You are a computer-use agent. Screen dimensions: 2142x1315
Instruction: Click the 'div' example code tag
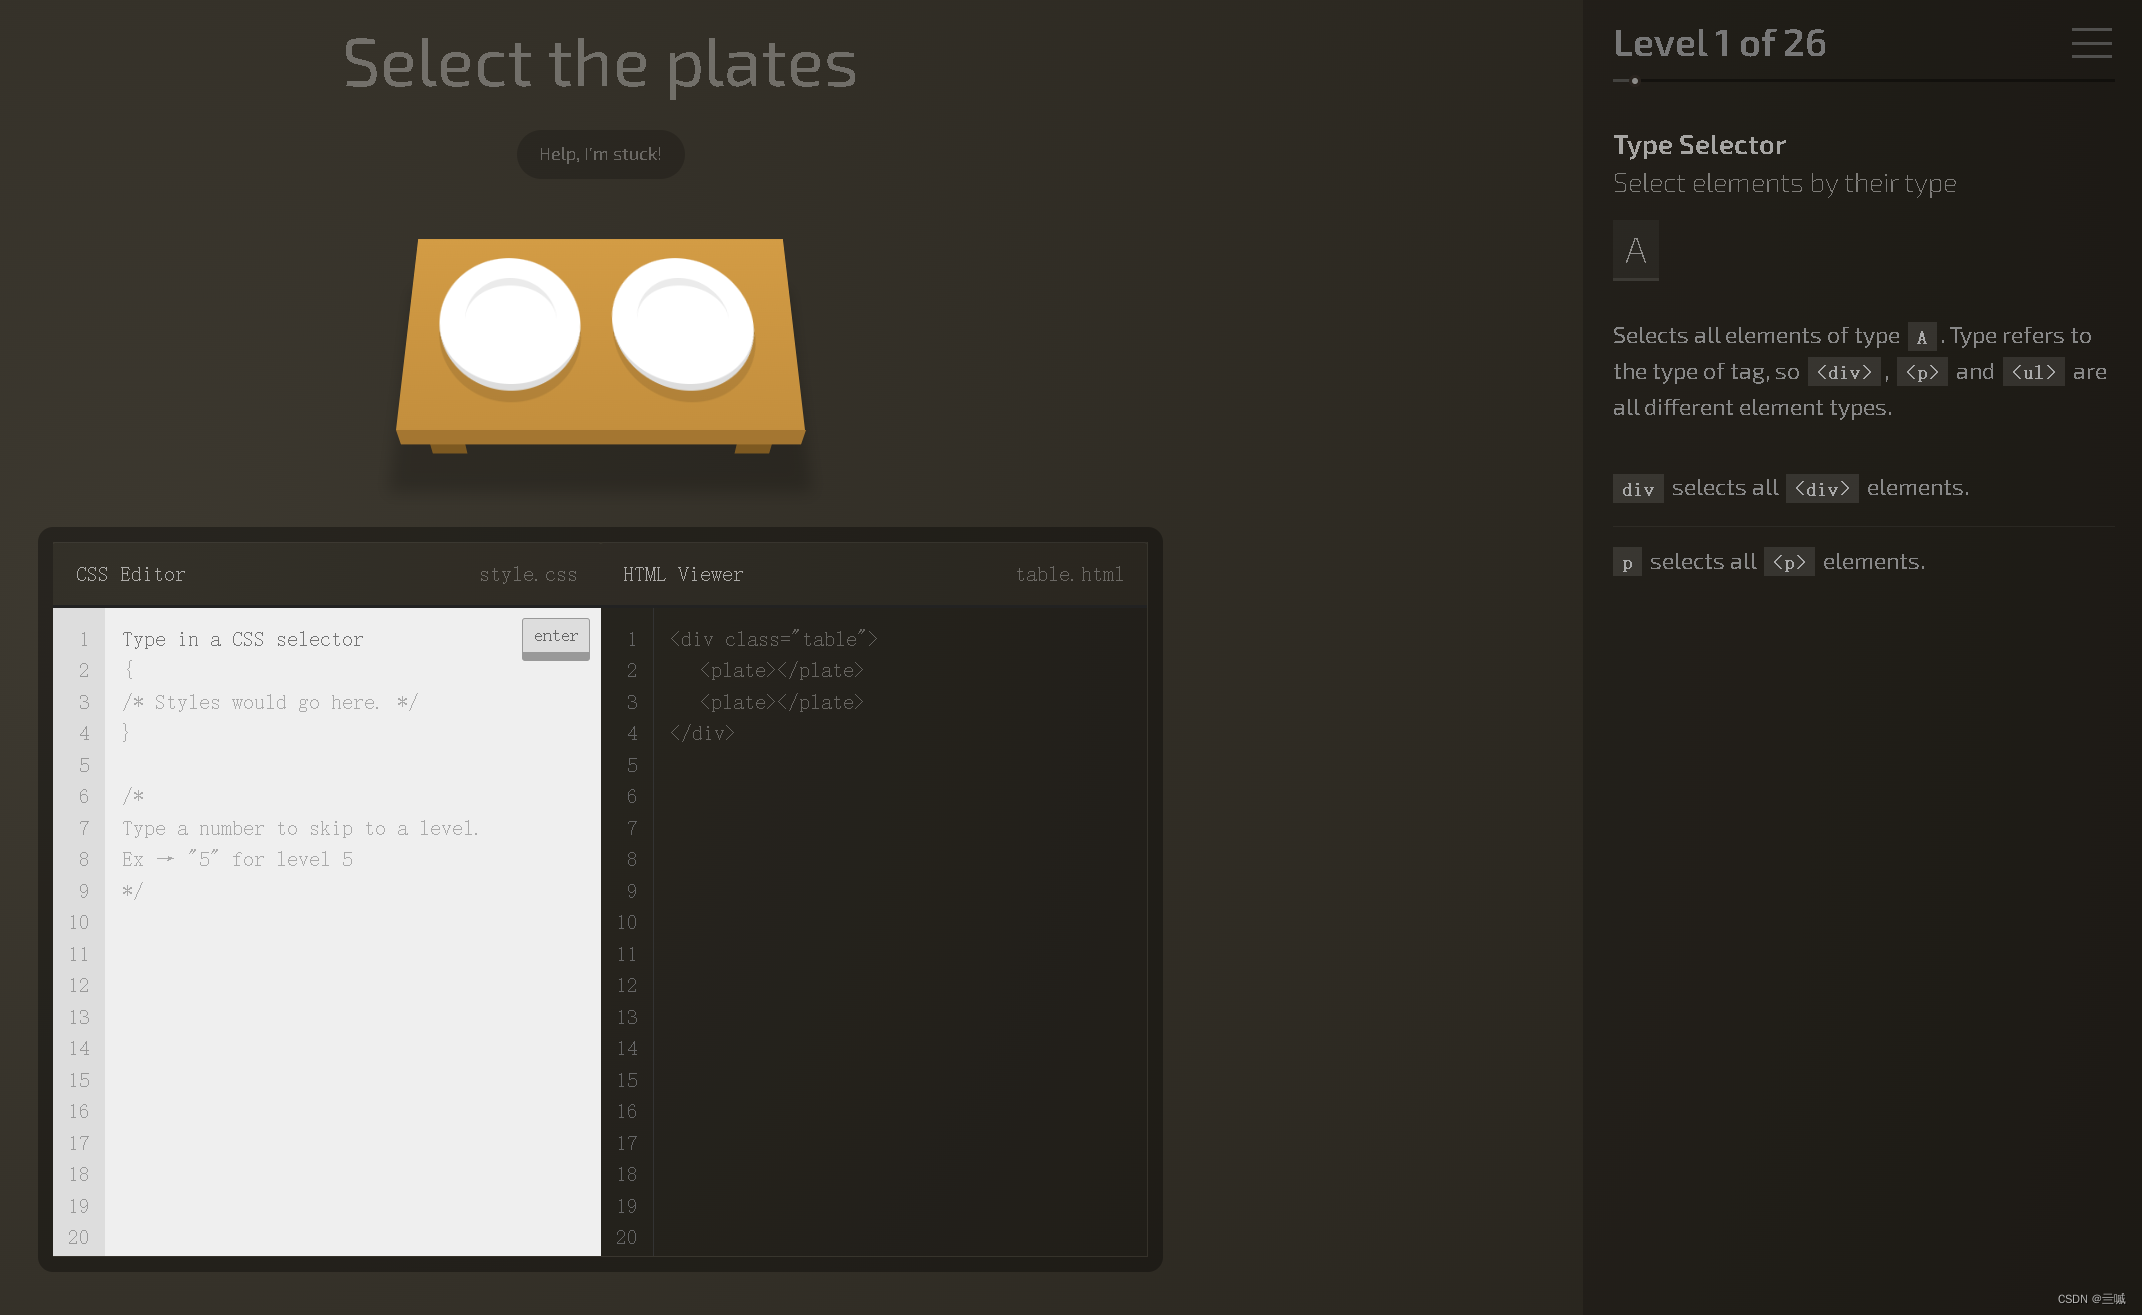point(1638,489)
